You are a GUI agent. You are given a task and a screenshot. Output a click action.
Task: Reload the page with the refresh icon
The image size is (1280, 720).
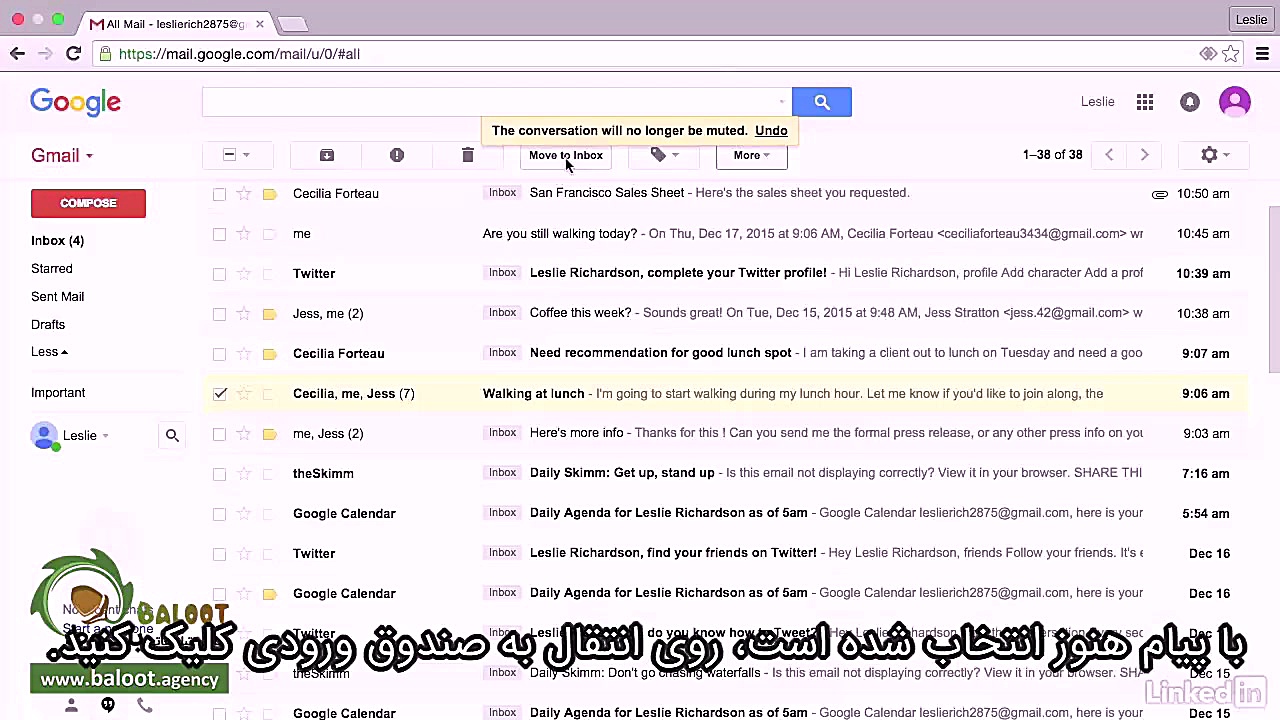[73, 54]
